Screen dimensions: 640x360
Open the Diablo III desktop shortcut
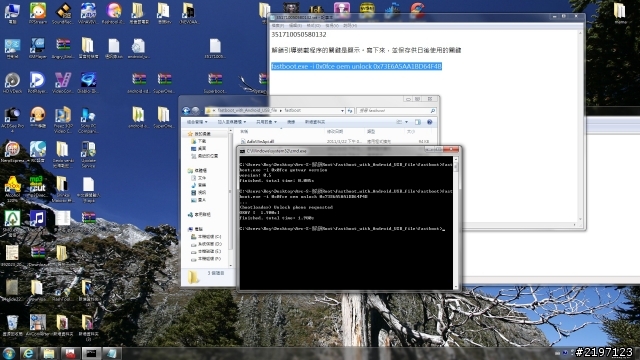tap(88, 83)
